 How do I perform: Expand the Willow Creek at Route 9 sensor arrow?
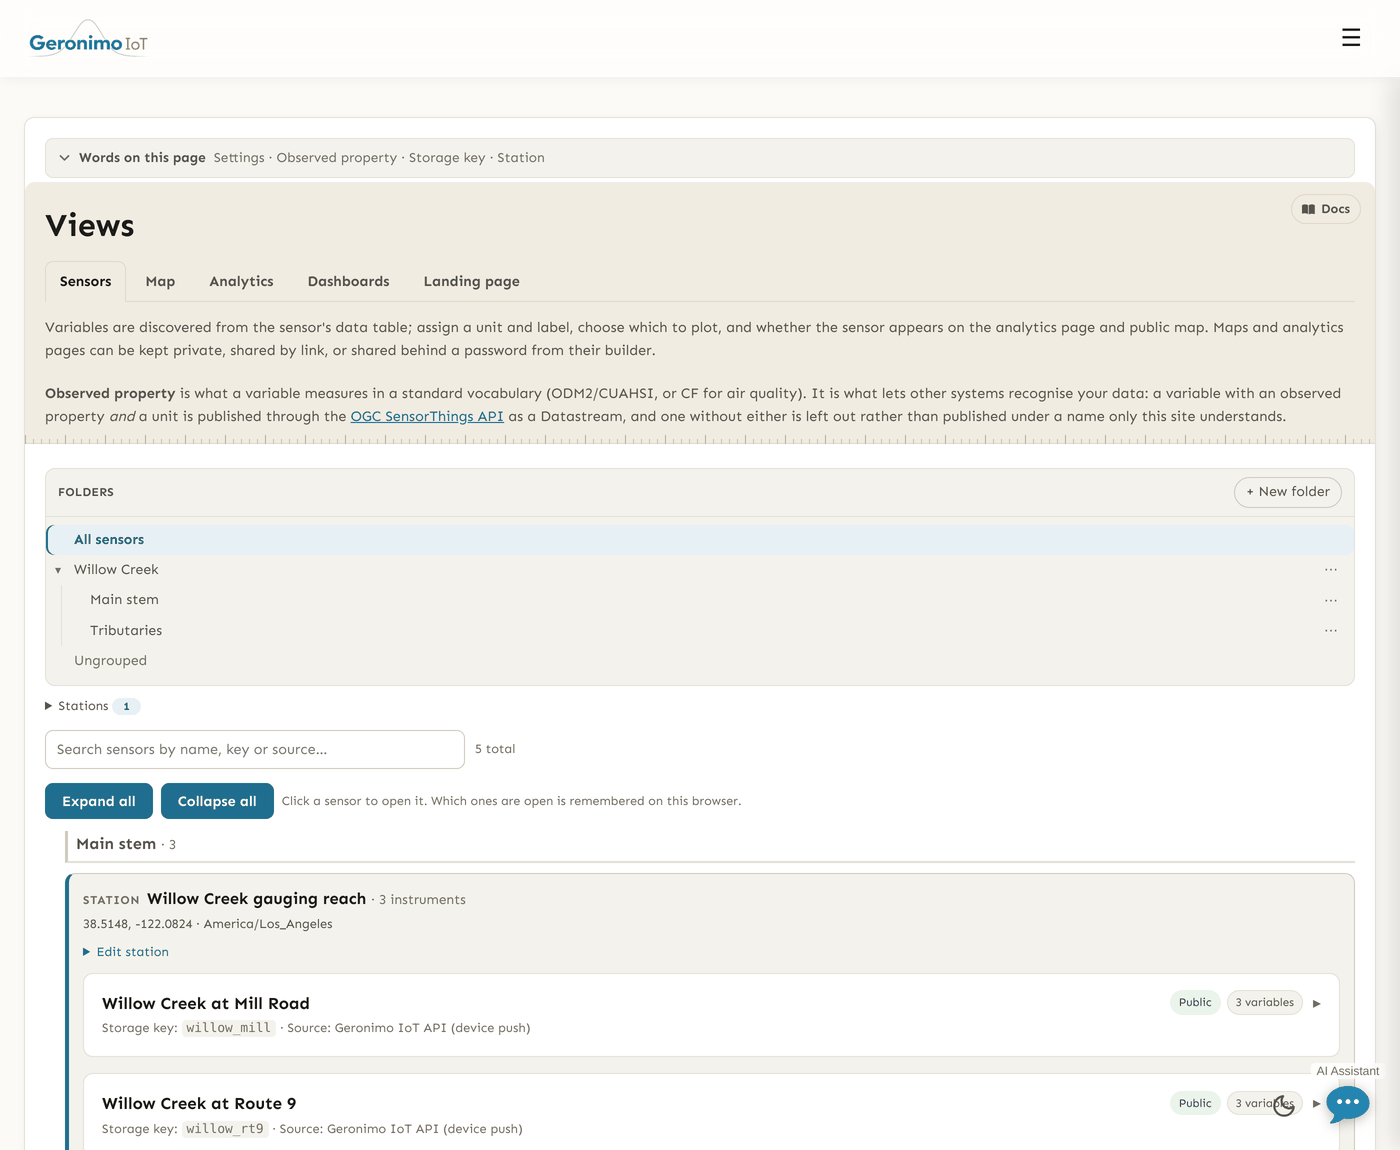tap(1317, 1104)
